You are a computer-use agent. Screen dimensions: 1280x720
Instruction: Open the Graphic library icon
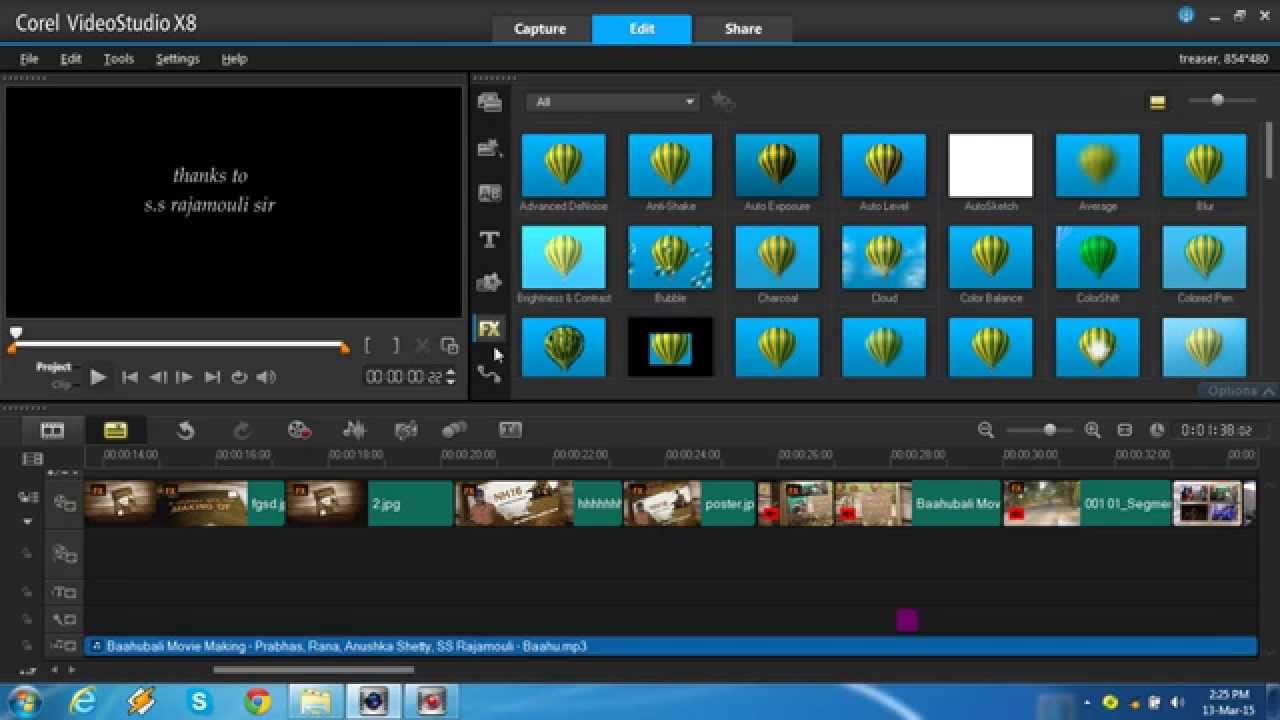489,283
